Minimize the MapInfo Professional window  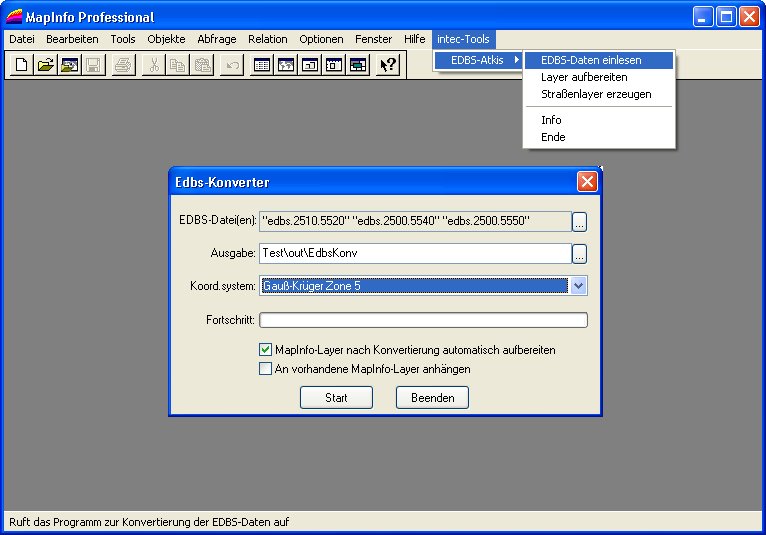coord(702,17)
